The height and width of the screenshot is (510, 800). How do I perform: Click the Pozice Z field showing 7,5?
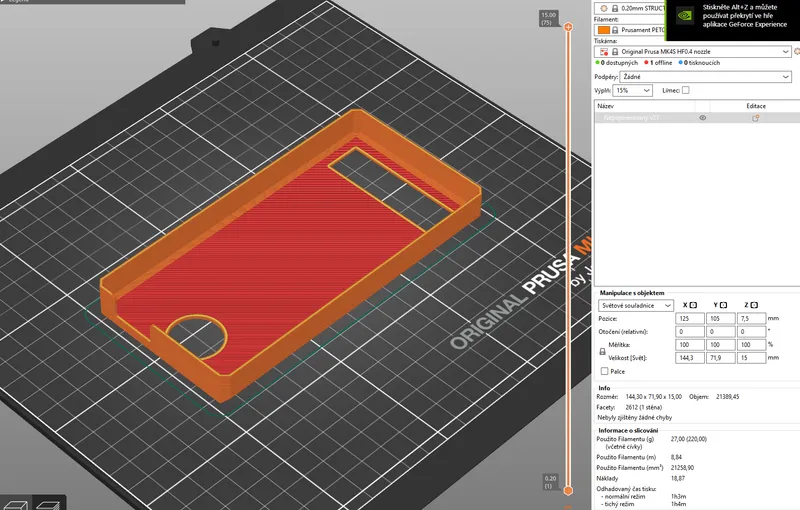[x=752, y=318]
